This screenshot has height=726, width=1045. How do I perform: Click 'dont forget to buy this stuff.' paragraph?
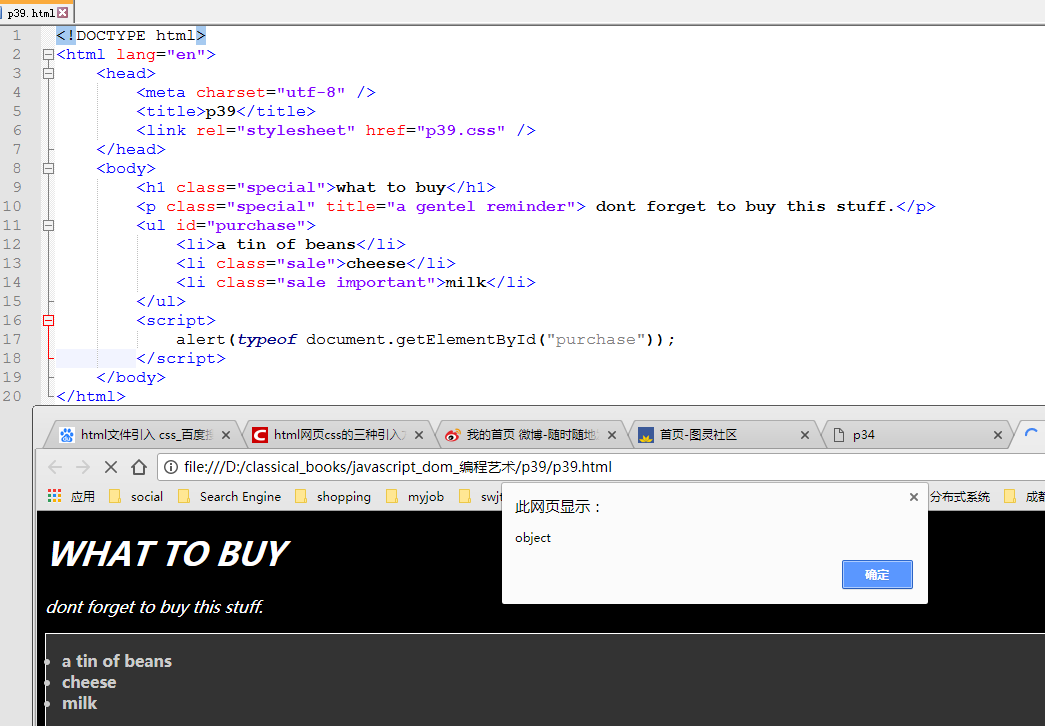point(155,607)
